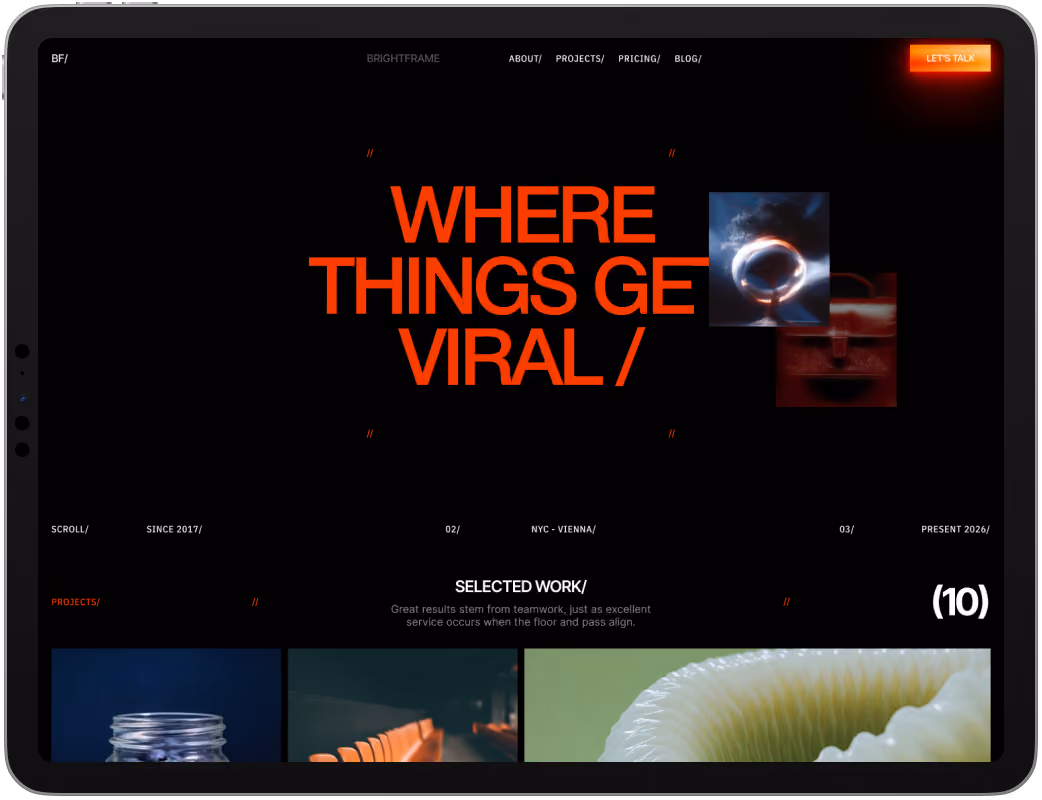
Task: Click the 'Great results stem from teamwork' paragraph
Action: tap(520, 616)
